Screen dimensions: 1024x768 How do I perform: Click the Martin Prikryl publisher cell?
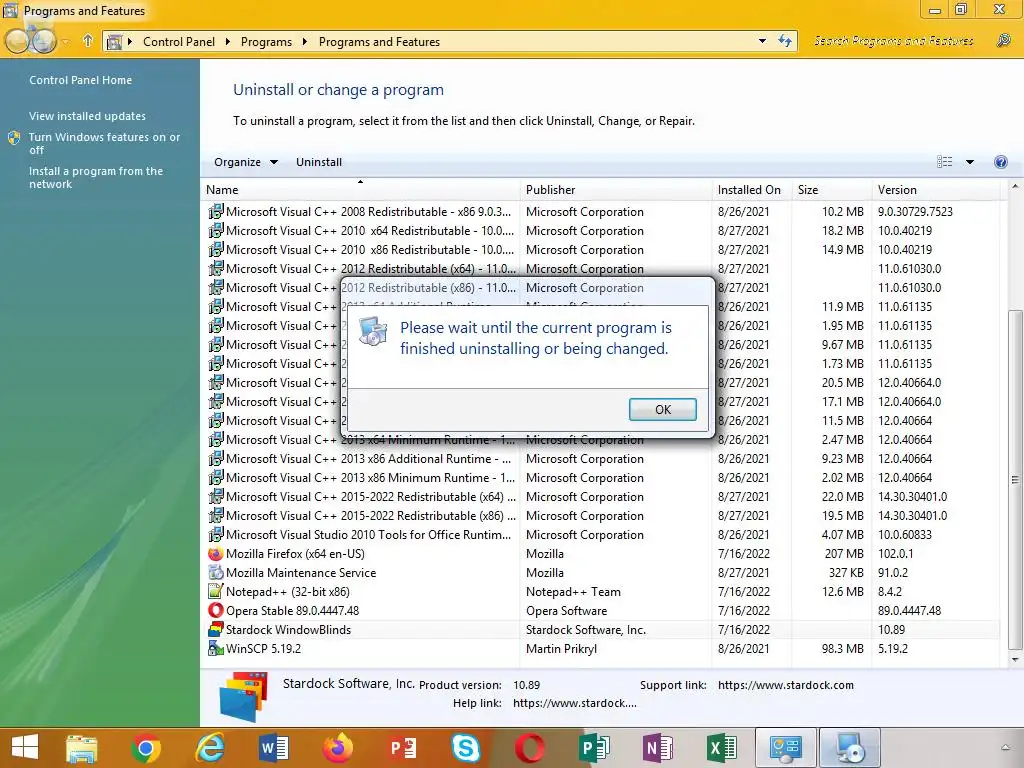(x=561, y=648)
